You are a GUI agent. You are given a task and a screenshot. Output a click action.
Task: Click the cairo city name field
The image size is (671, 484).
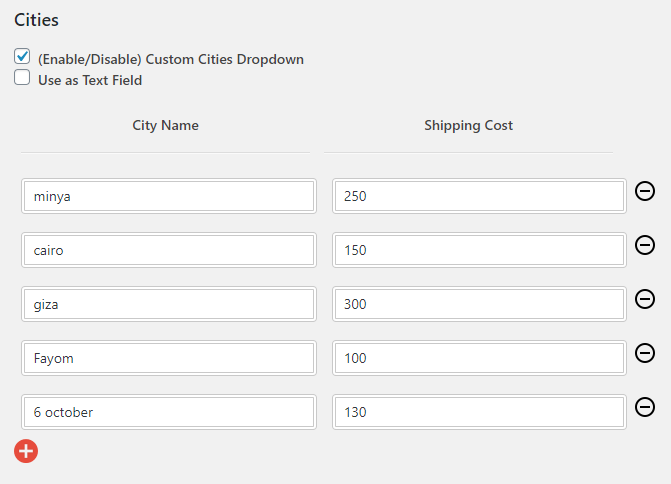pyautogui.click(x=169, y=250)
